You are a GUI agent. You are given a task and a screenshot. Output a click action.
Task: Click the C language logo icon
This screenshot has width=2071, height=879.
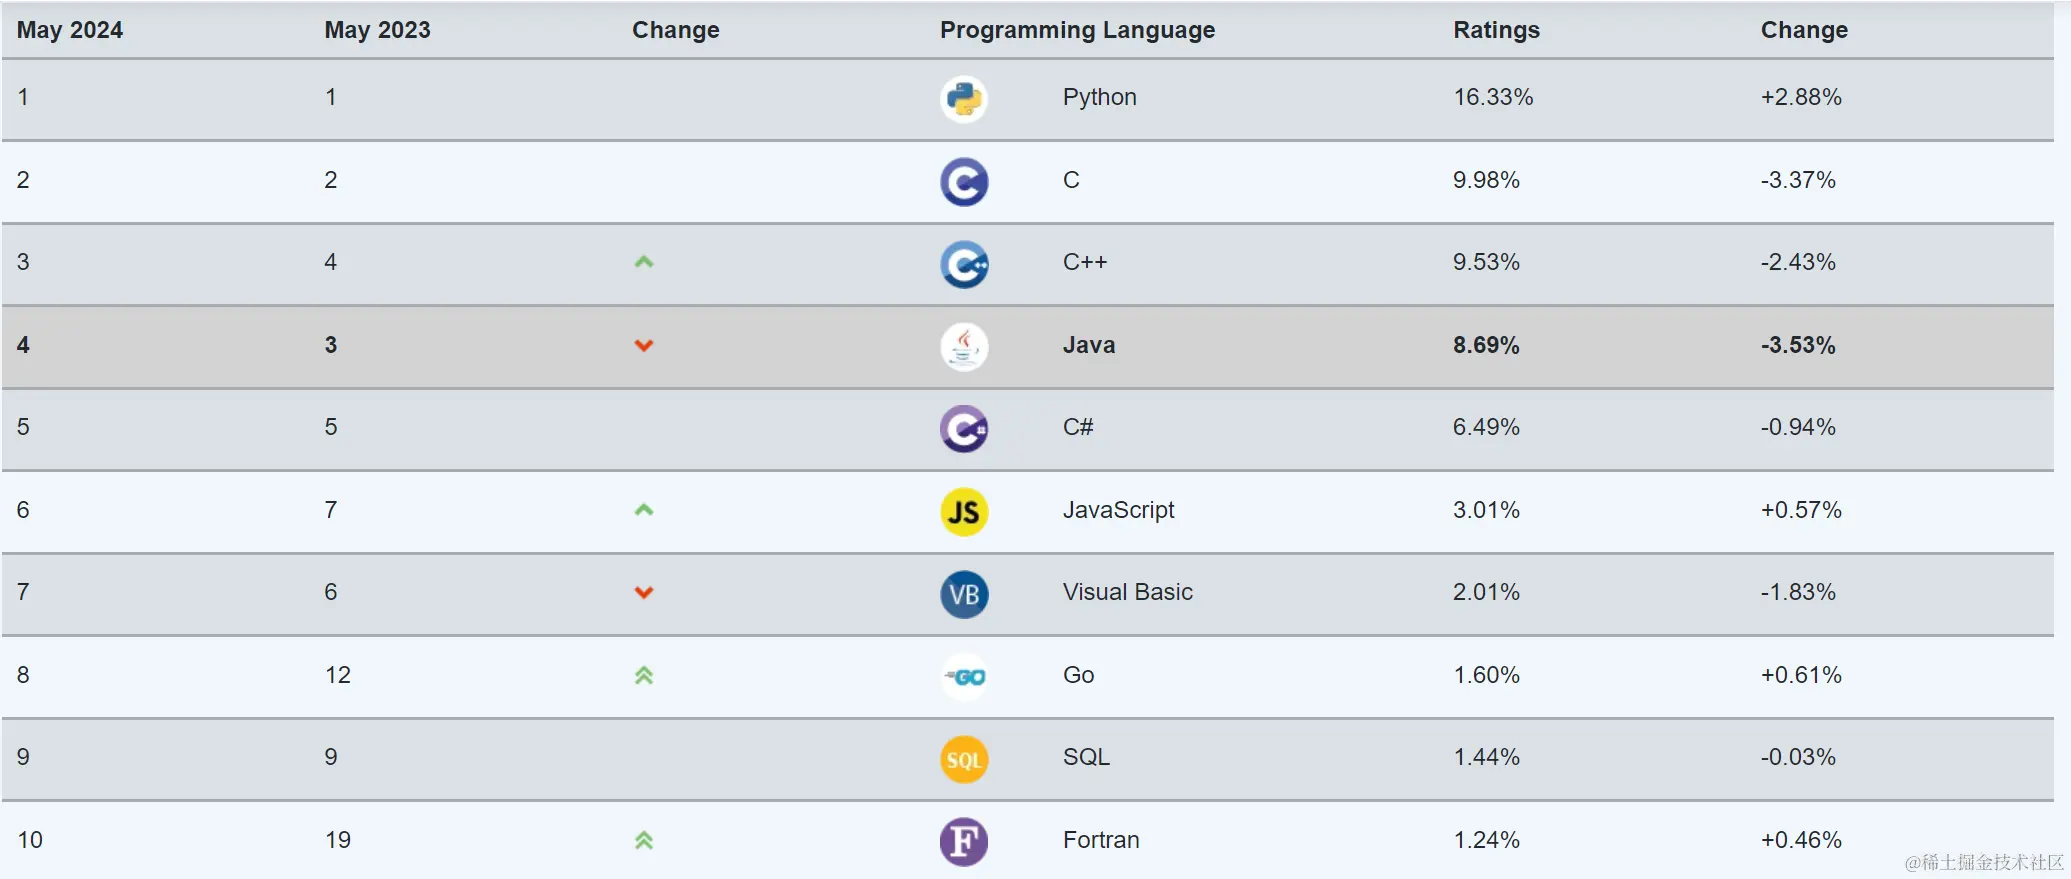click(964, 182)
